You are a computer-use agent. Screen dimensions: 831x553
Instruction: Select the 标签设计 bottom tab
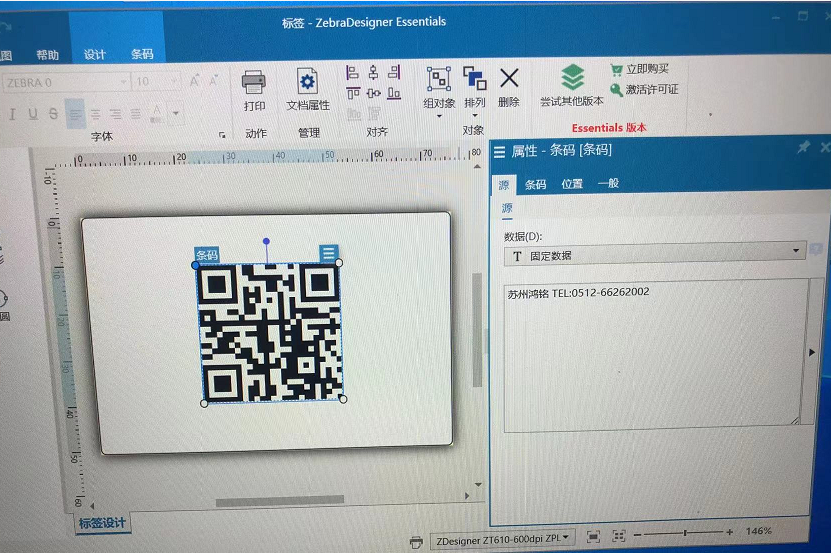102,523
